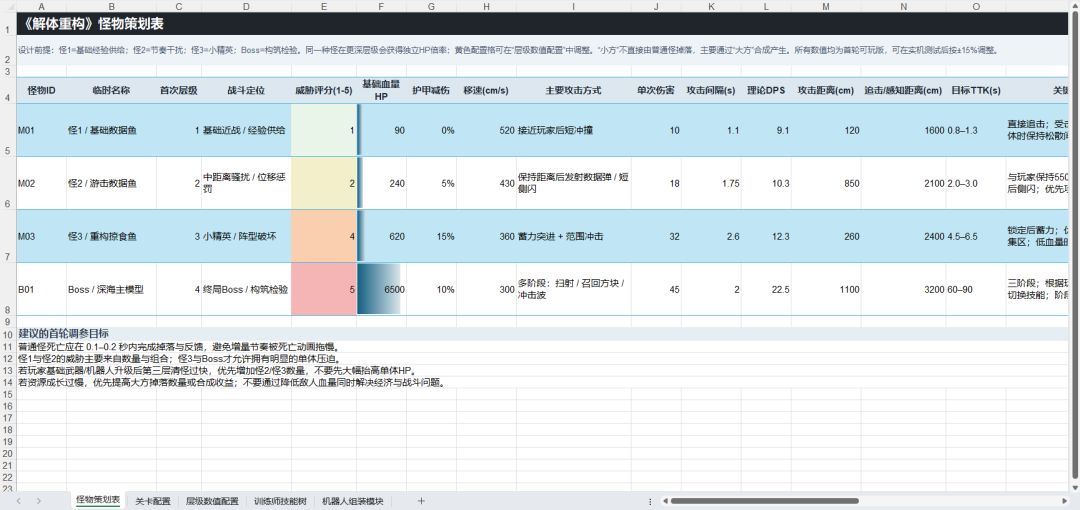Click the horizontal scrollbar thumb
The width and height of the screenshot is (1080, 510).
(x=765, y=501)
